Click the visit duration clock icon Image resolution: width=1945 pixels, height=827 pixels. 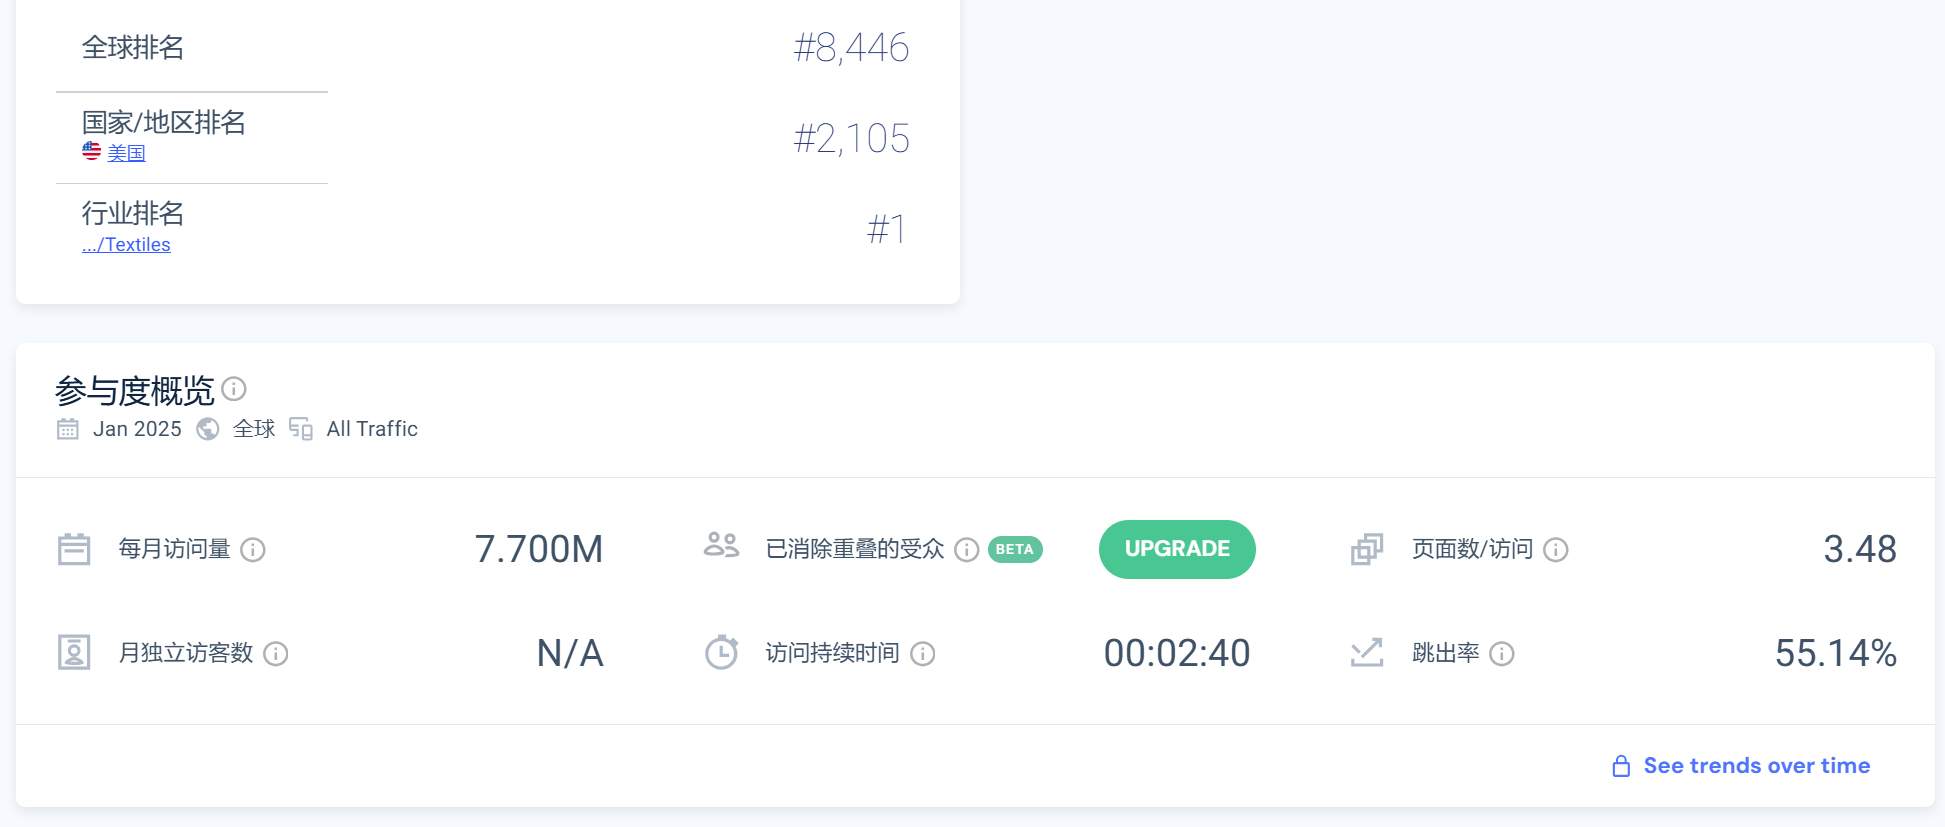(721, 652)
